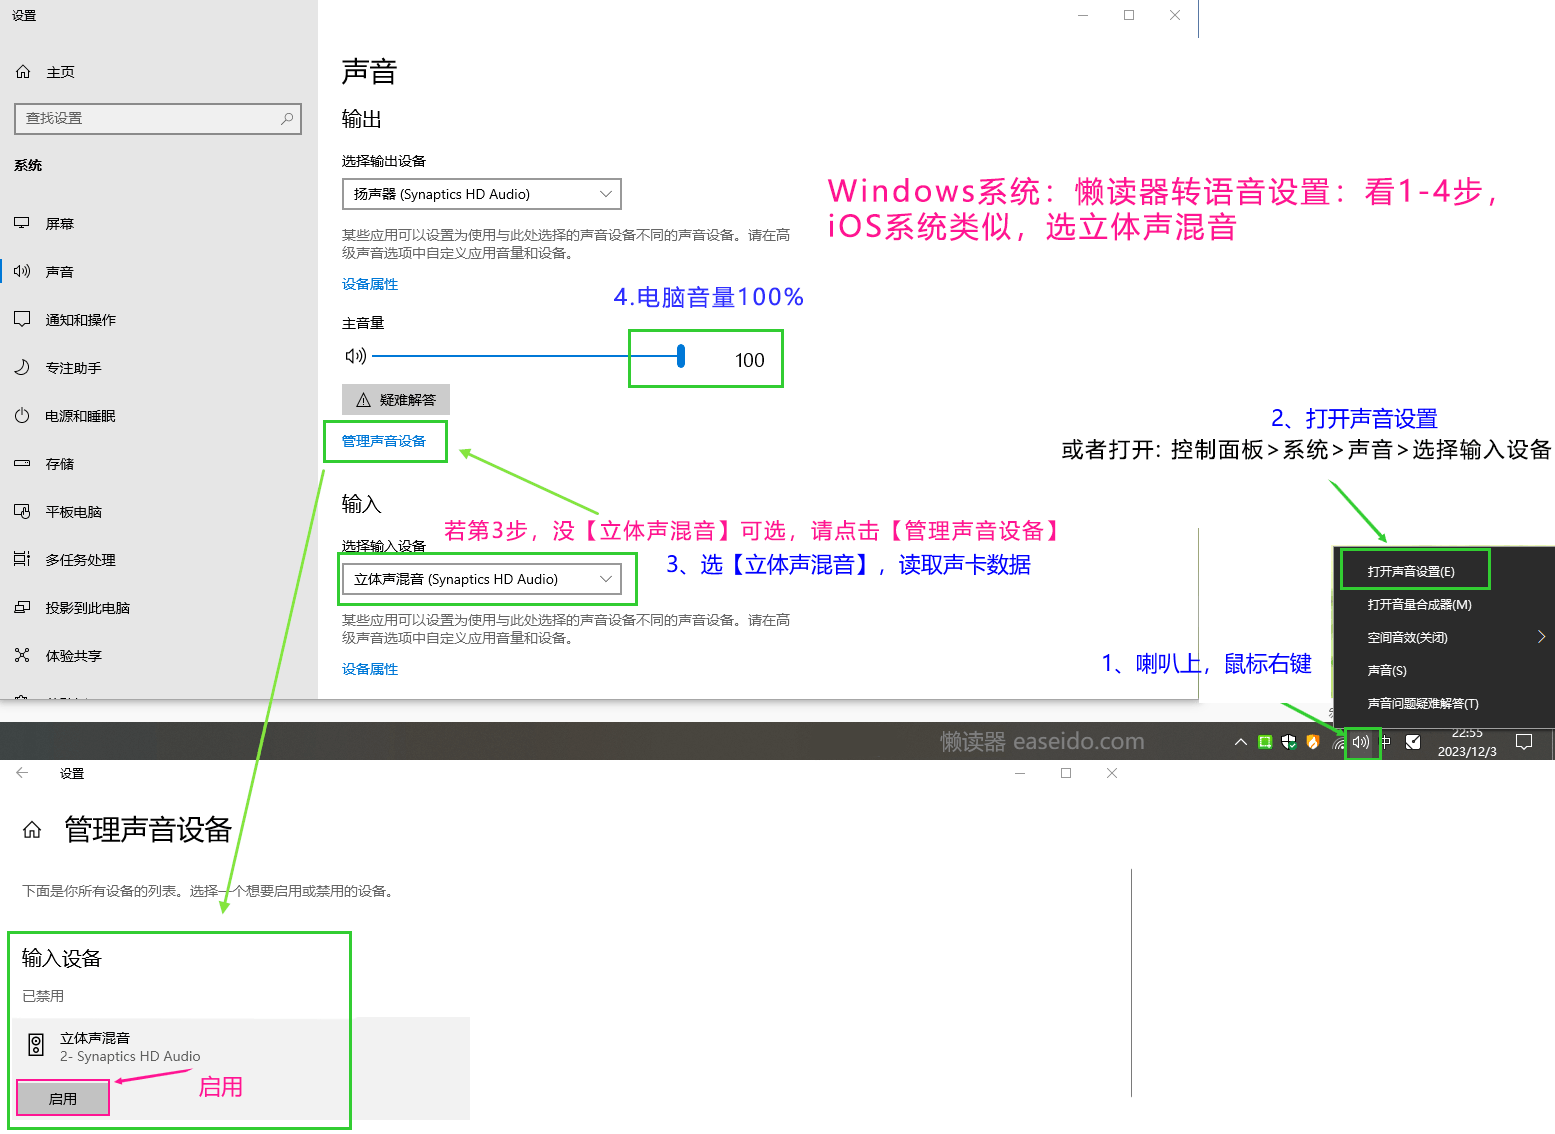Select 声音问题疑难解答(T) menu entry
Screen dimensions: 1555x1134
(1422, 703)
